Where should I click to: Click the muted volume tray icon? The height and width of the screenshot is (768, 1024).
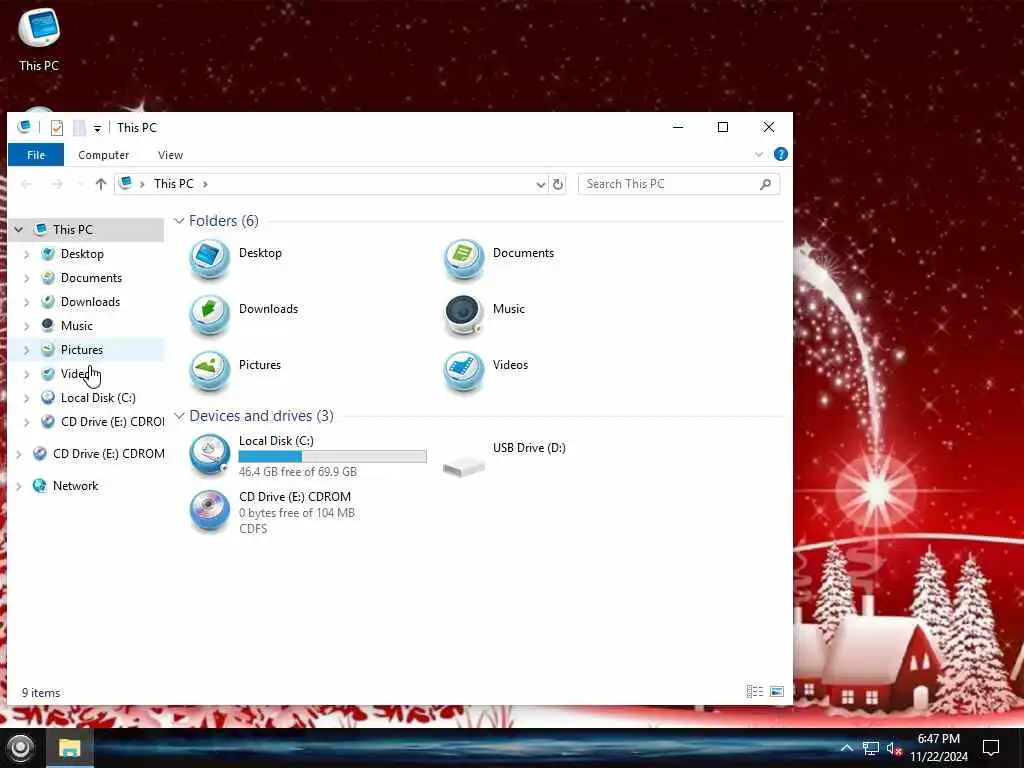[894, 748]
